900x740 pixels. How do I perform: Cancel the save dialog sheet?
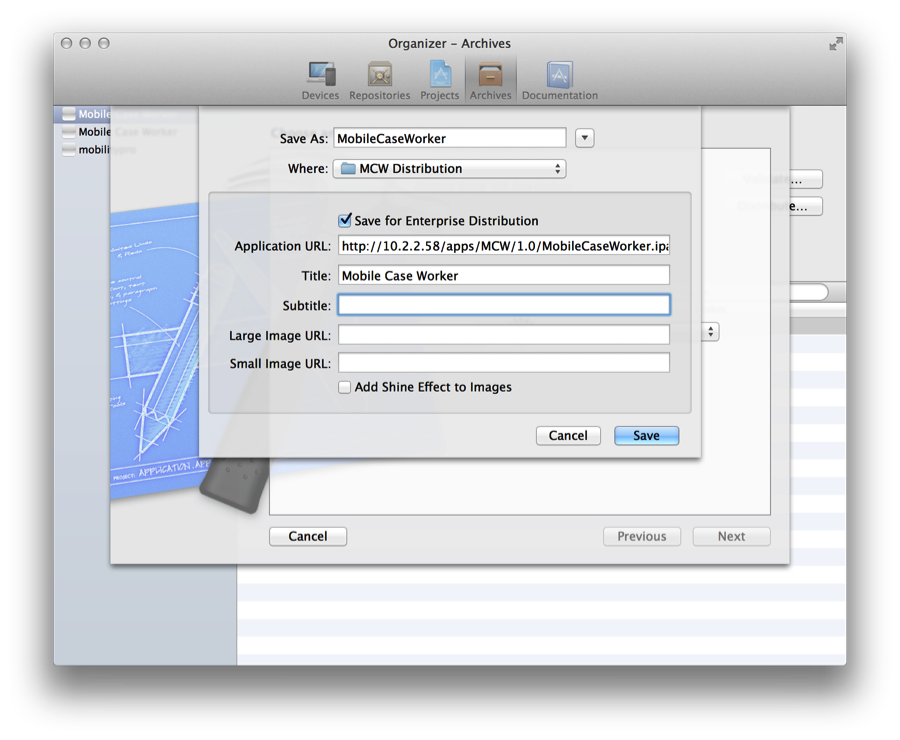[568, 436]
